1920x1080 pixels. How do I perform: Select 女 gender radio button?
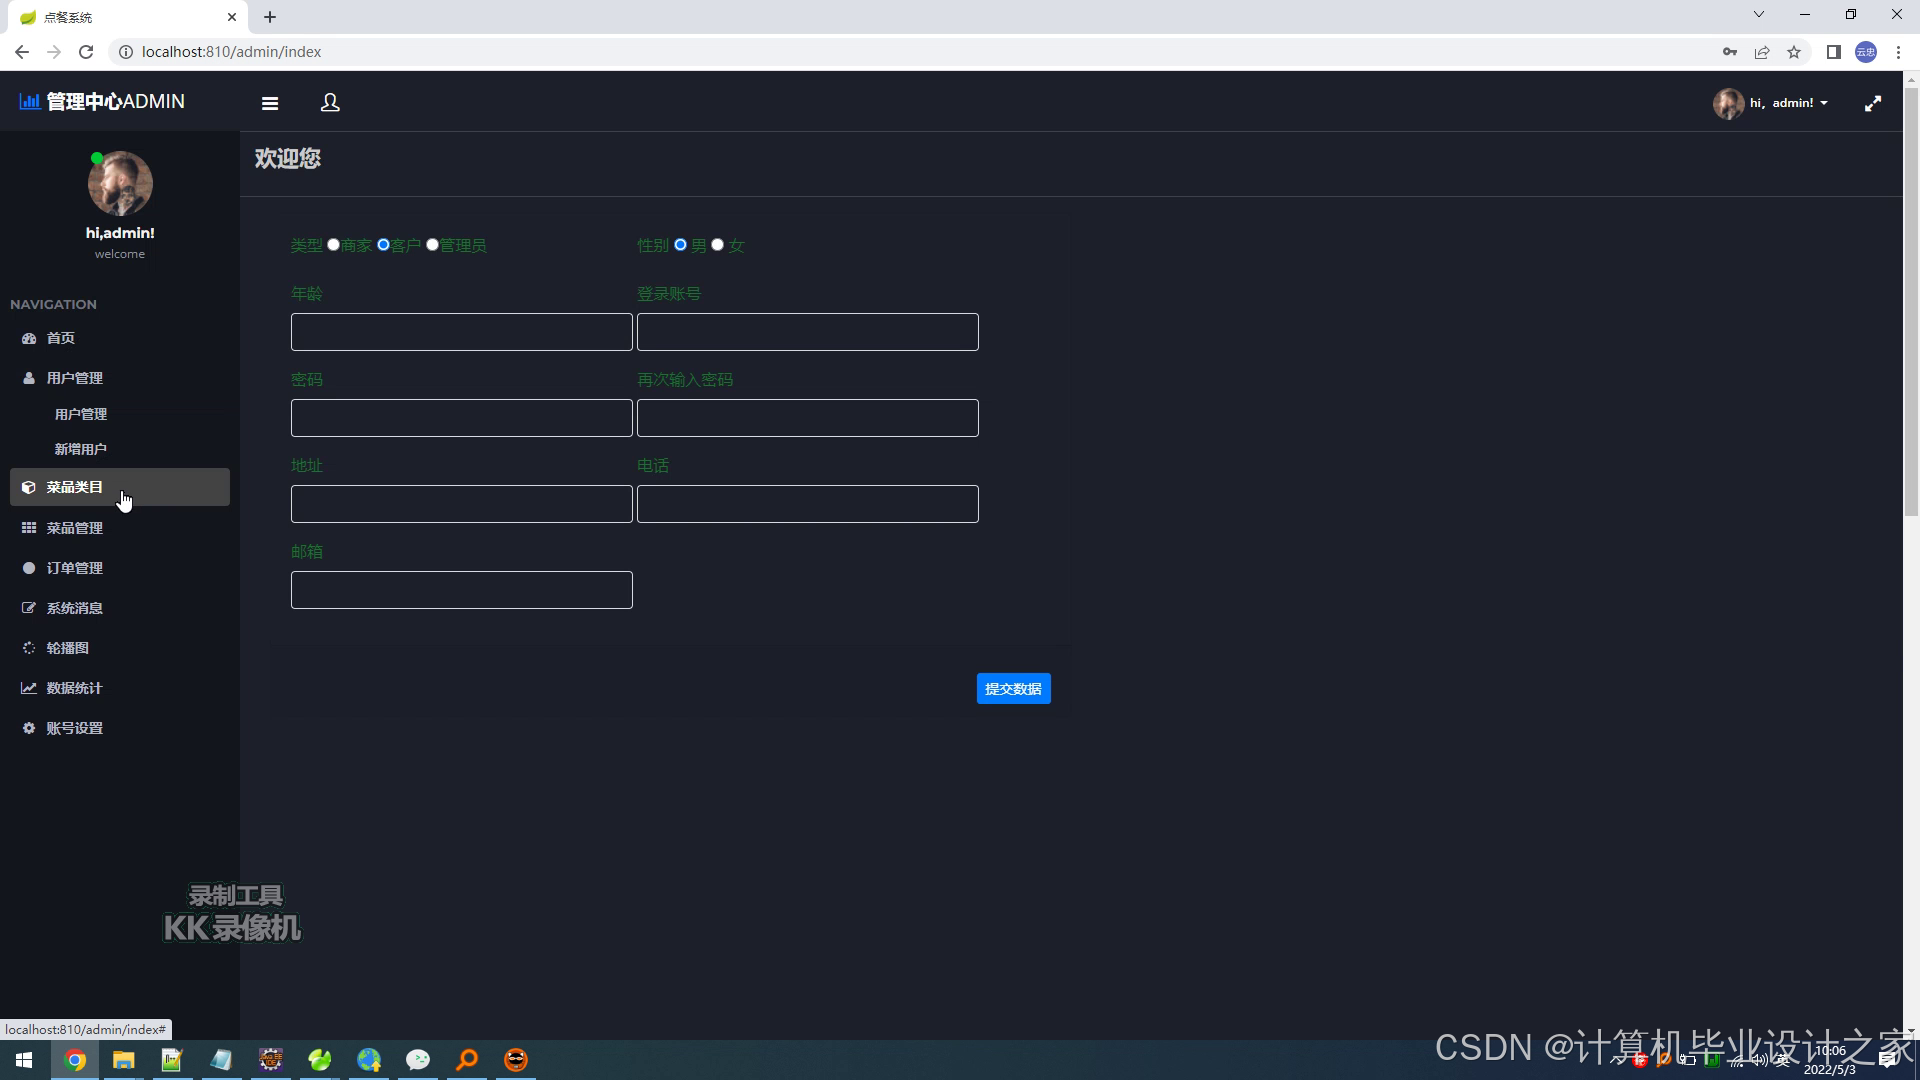[717, 245]
